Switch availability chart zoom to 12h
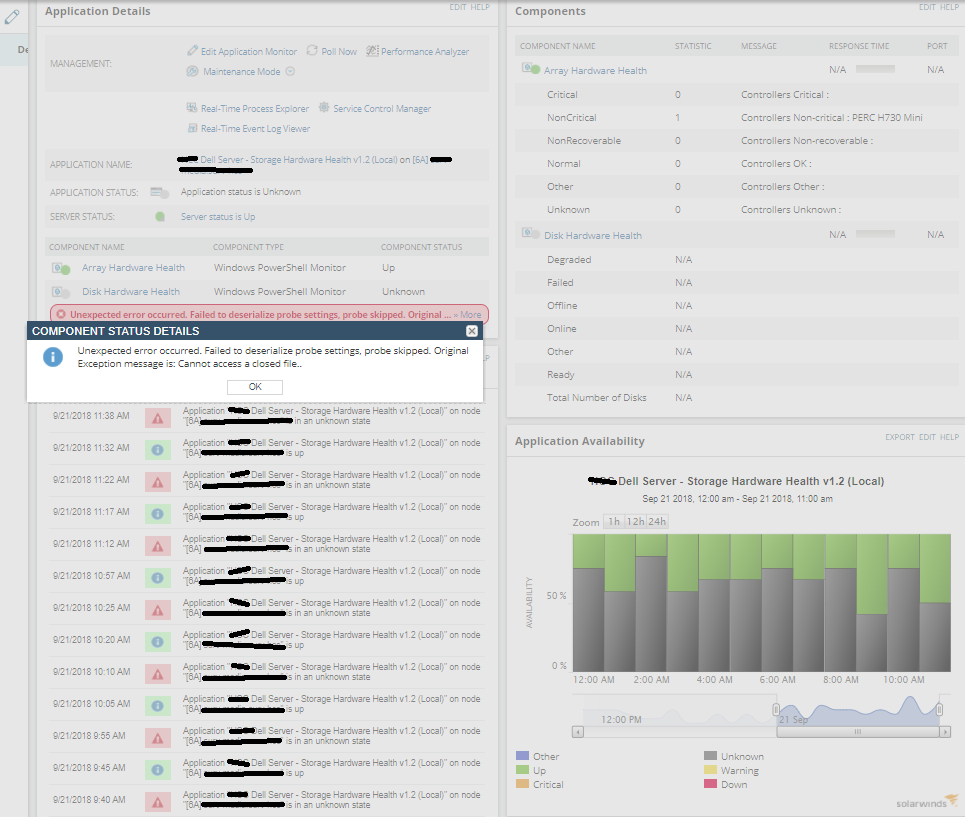Screen dimensions: 965x817 click(636, 520)
